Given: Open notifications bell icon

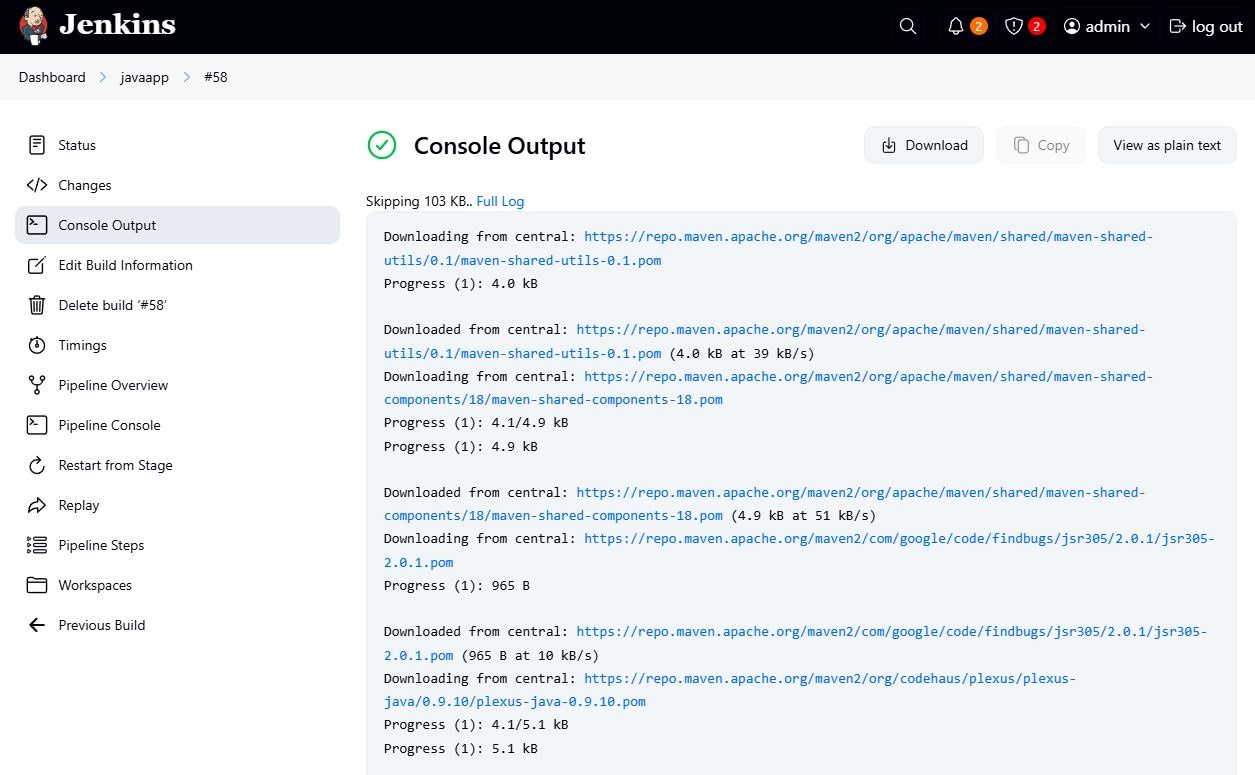Looking at the screenshot, I should [x=956, y=27].
